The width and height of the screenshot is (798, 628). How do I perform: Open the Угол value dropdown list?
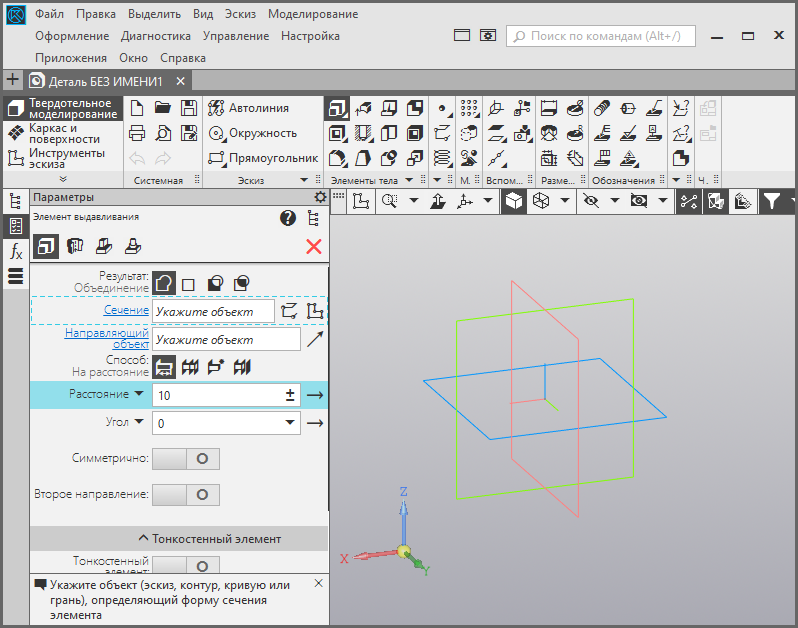(x=290, y=423)
